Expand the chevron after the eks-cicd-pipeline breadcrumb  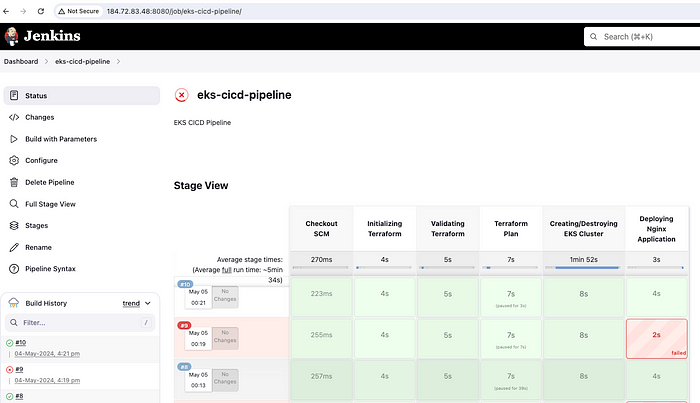pyautogui.click(x=118, y=62)
